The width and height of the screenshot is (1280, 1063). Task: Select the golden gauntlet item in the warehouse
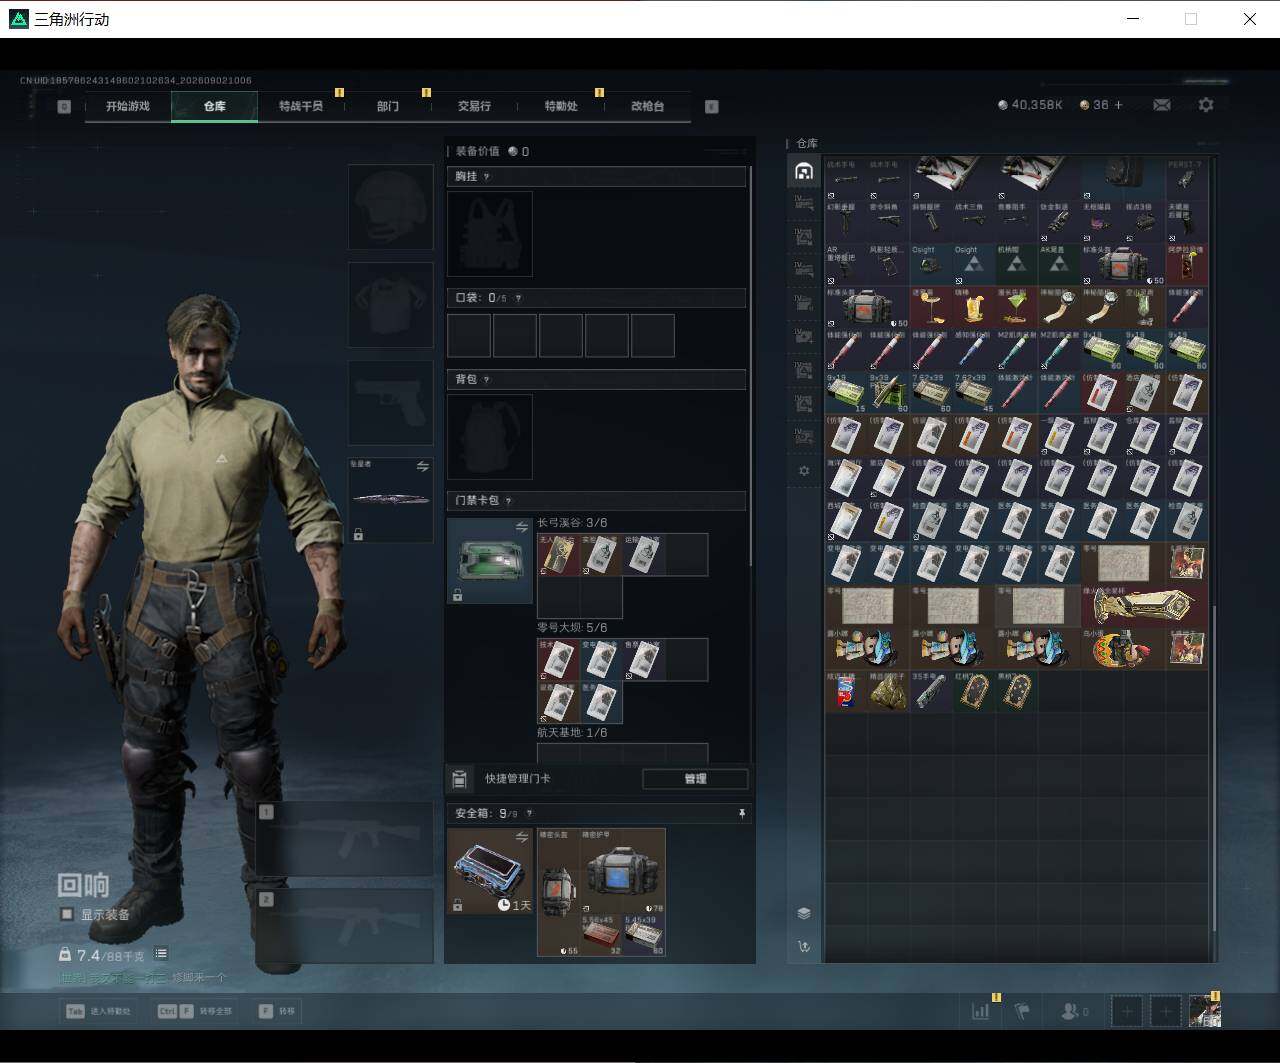1144,606
